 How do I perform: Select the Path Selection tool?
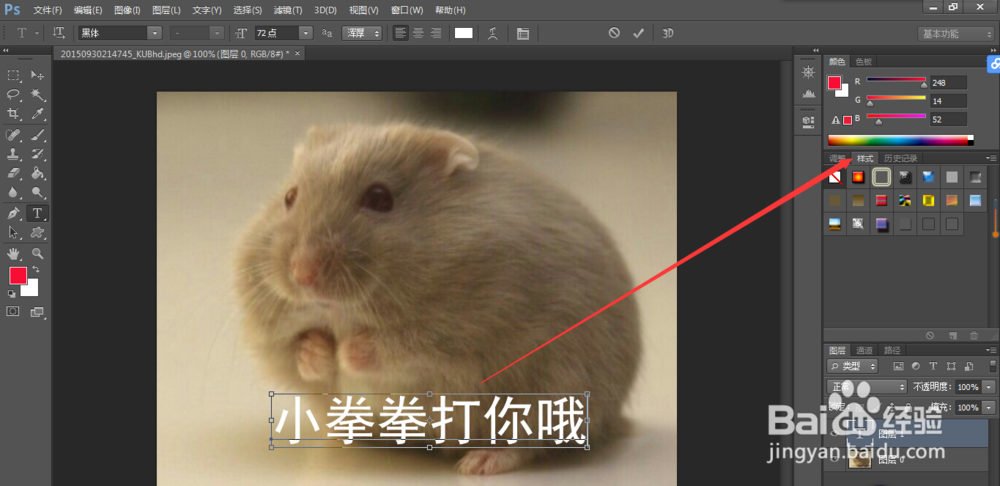(13, 232)
